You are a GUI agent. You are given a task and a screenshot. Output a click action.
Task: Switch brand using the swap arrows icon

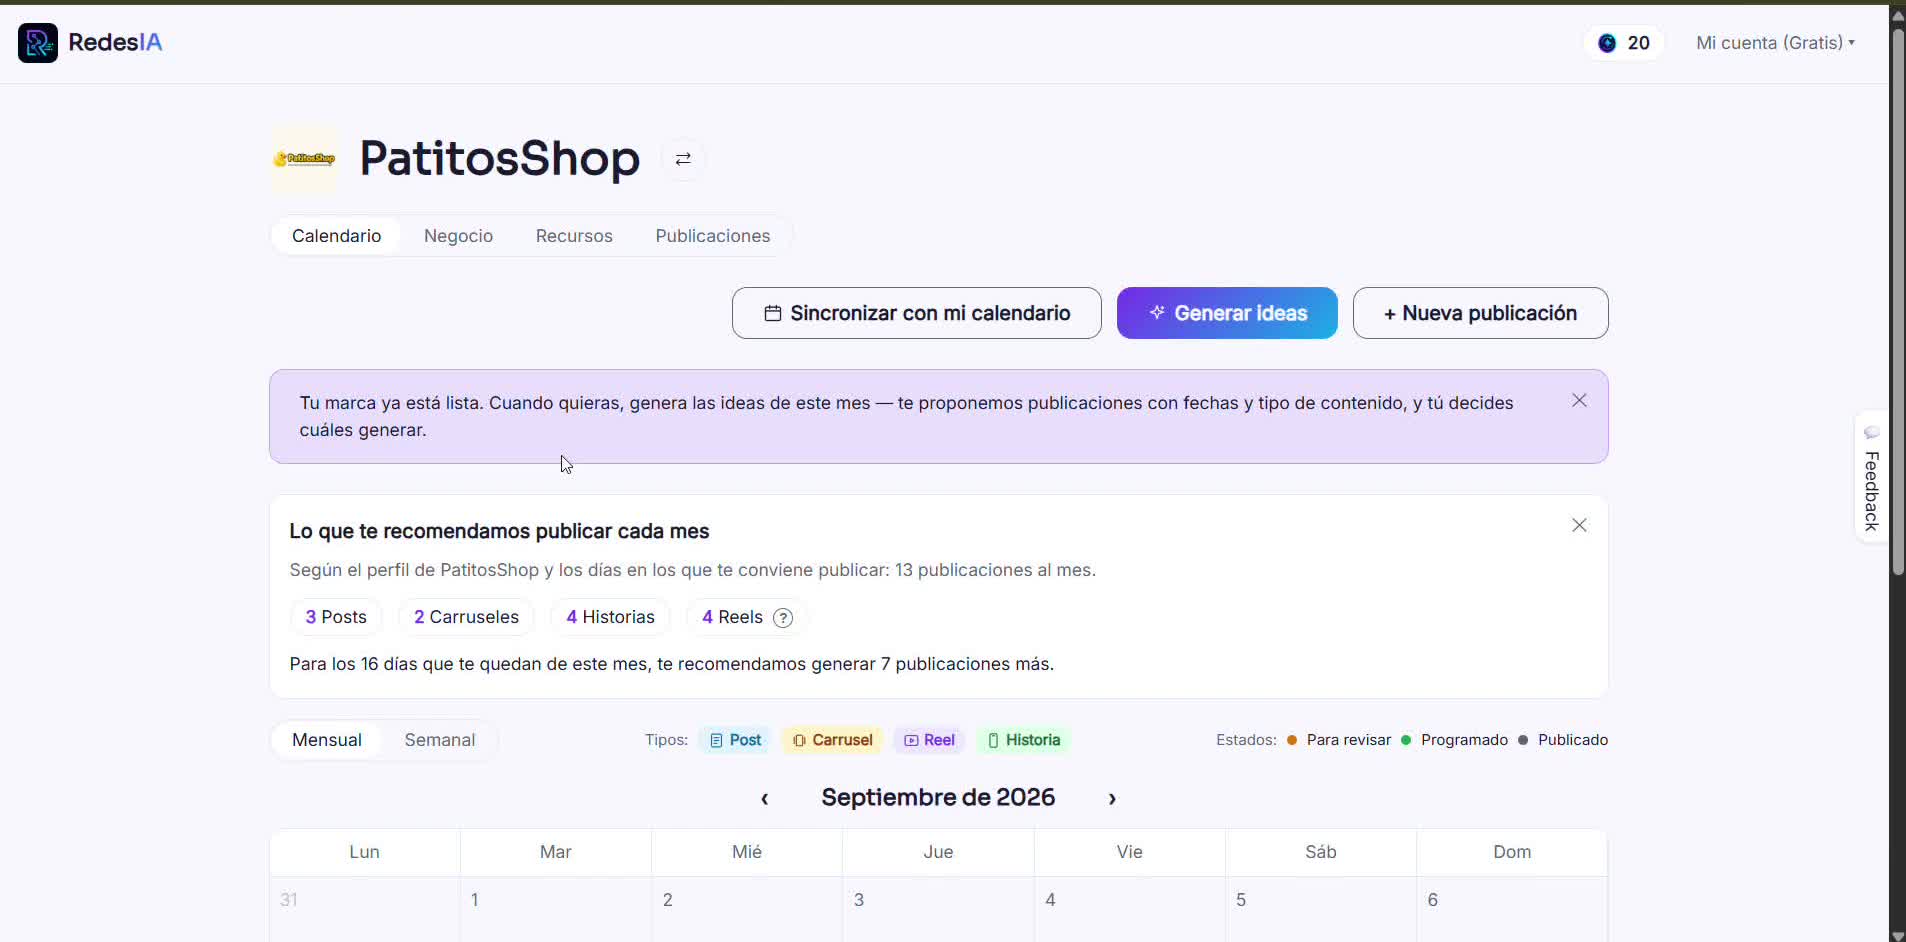tap(683, 159)
